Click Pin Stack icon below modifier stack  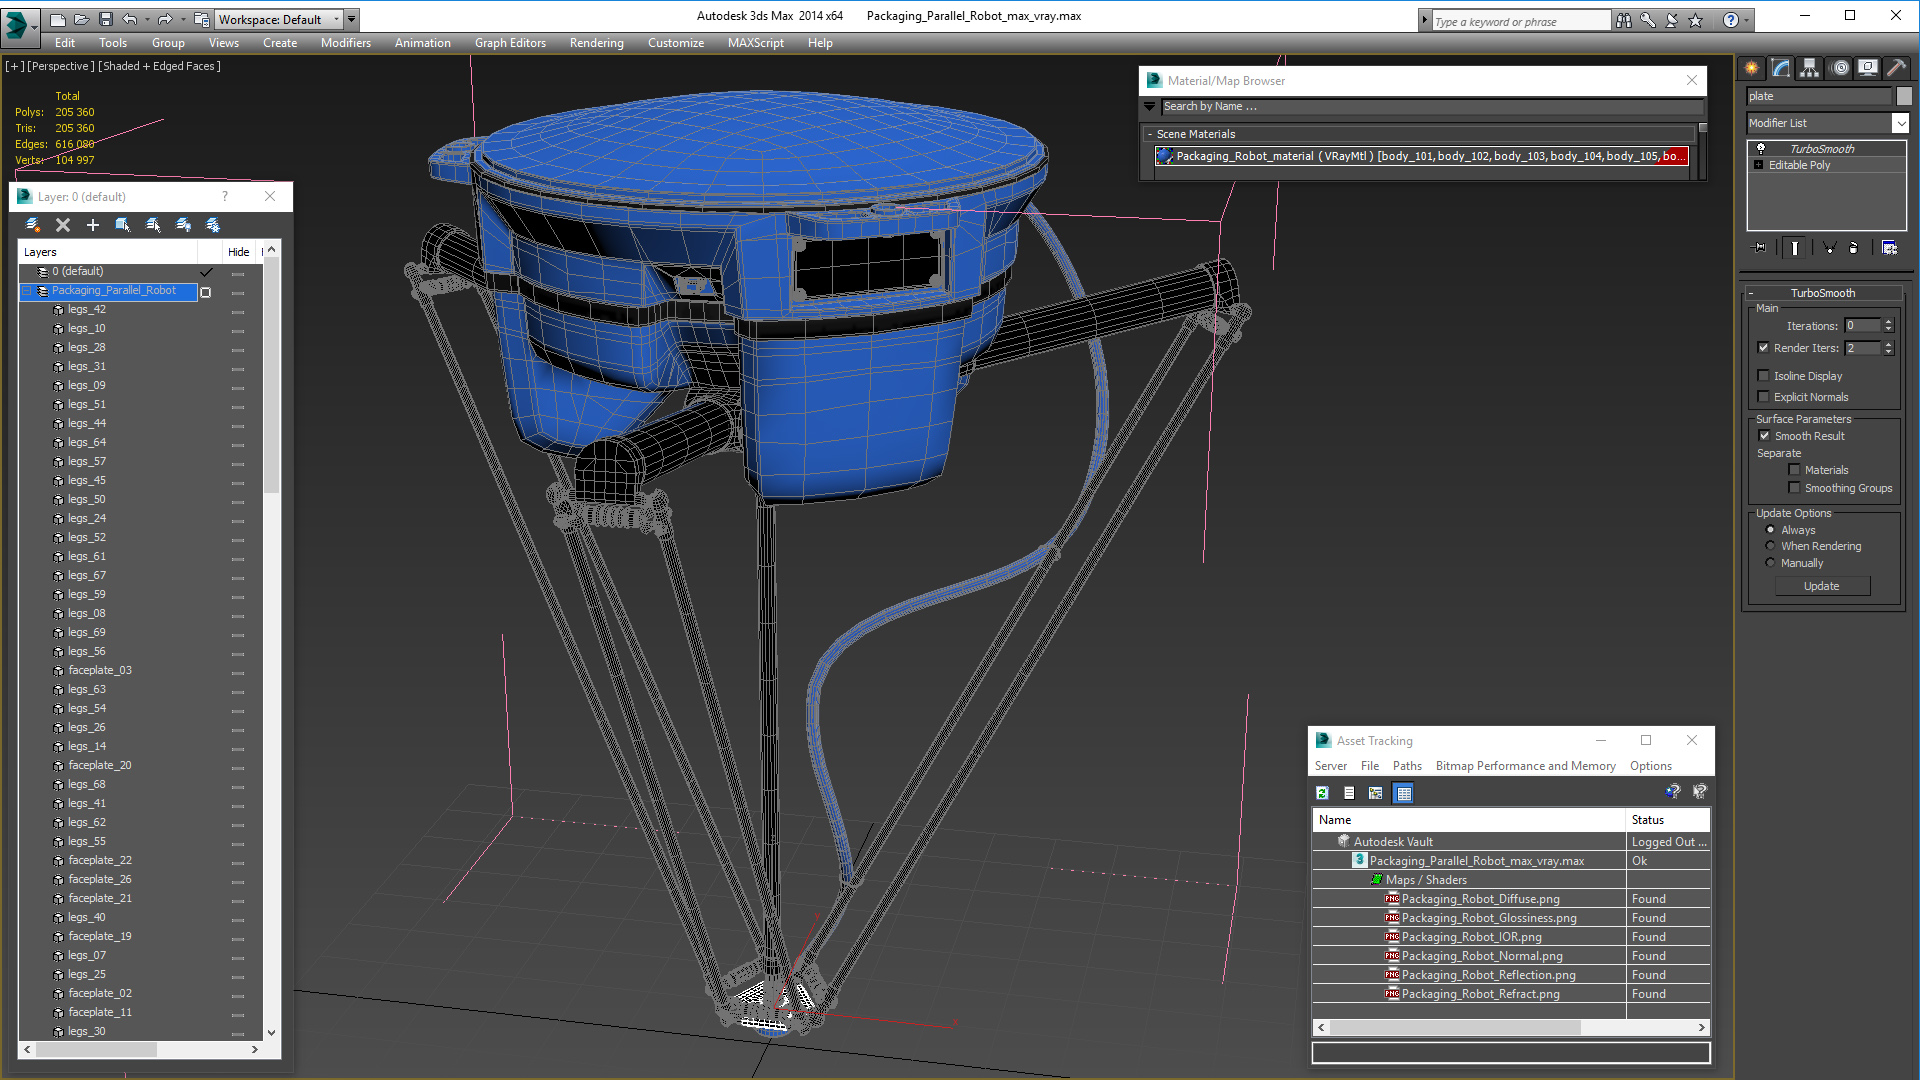click(1760, 248)
